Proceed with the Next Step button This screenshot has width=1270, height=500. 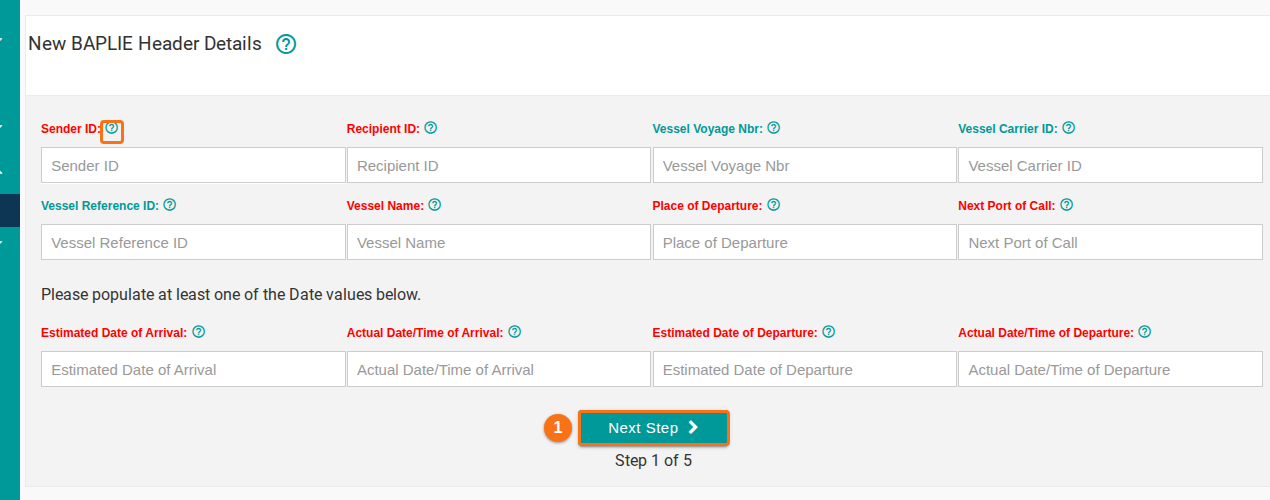click(654, 428)
